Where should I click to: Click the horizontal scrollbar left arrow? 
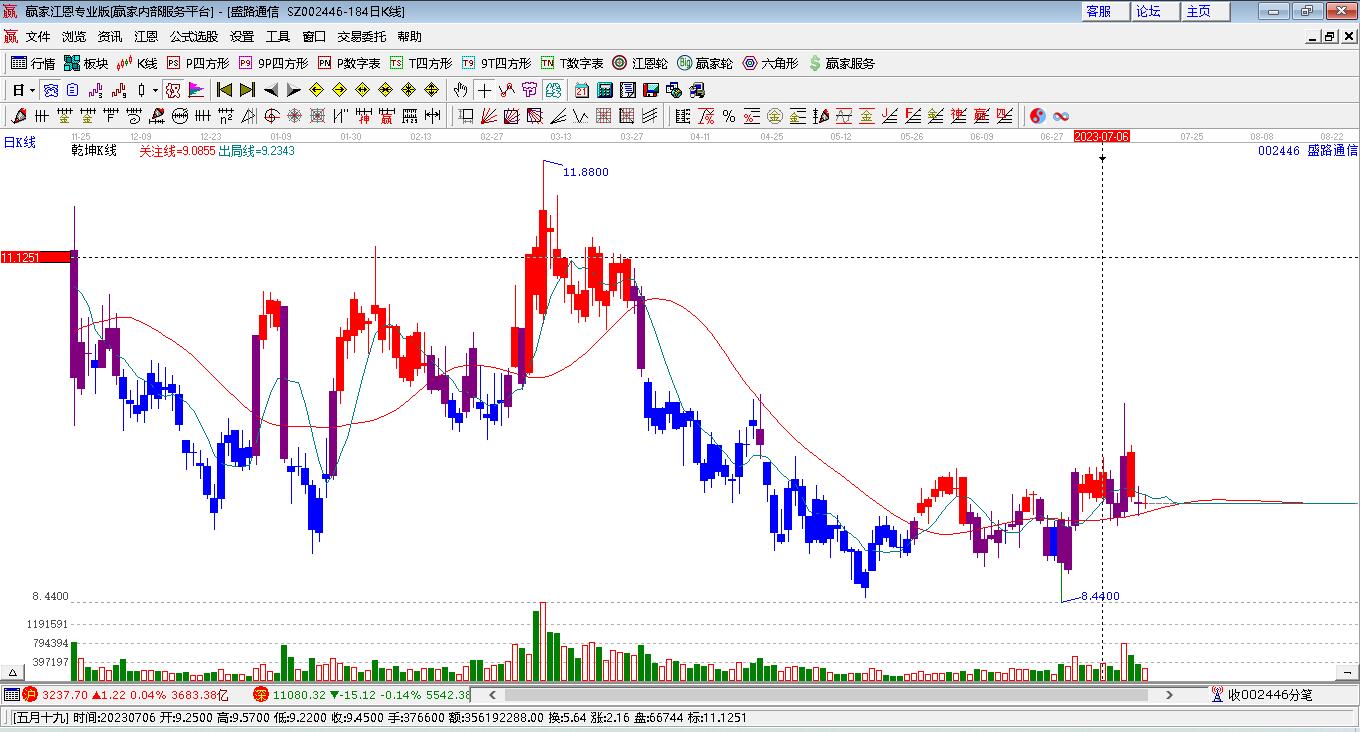(491, 695)
